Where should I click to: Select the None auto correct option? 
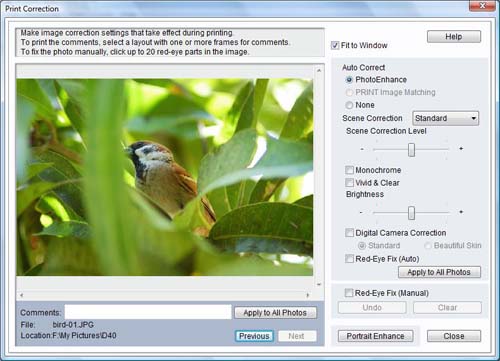[x=349, y=105]
